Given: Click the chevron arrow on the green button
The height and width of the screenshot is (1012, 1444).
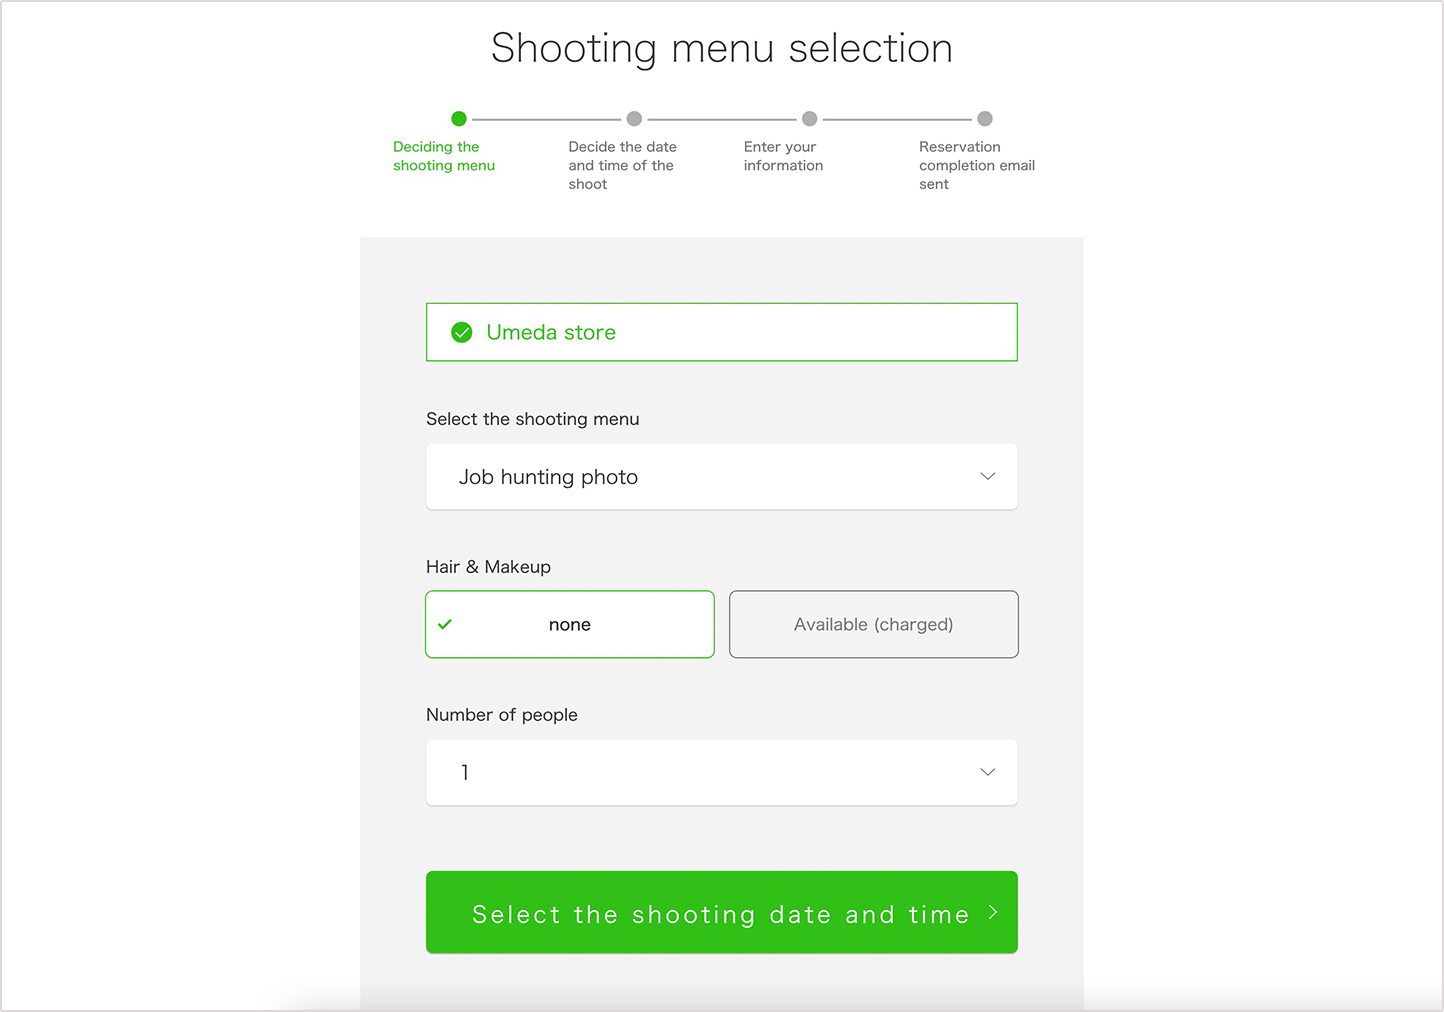Looking at the screenshot, I should click(x=992, y=912).
